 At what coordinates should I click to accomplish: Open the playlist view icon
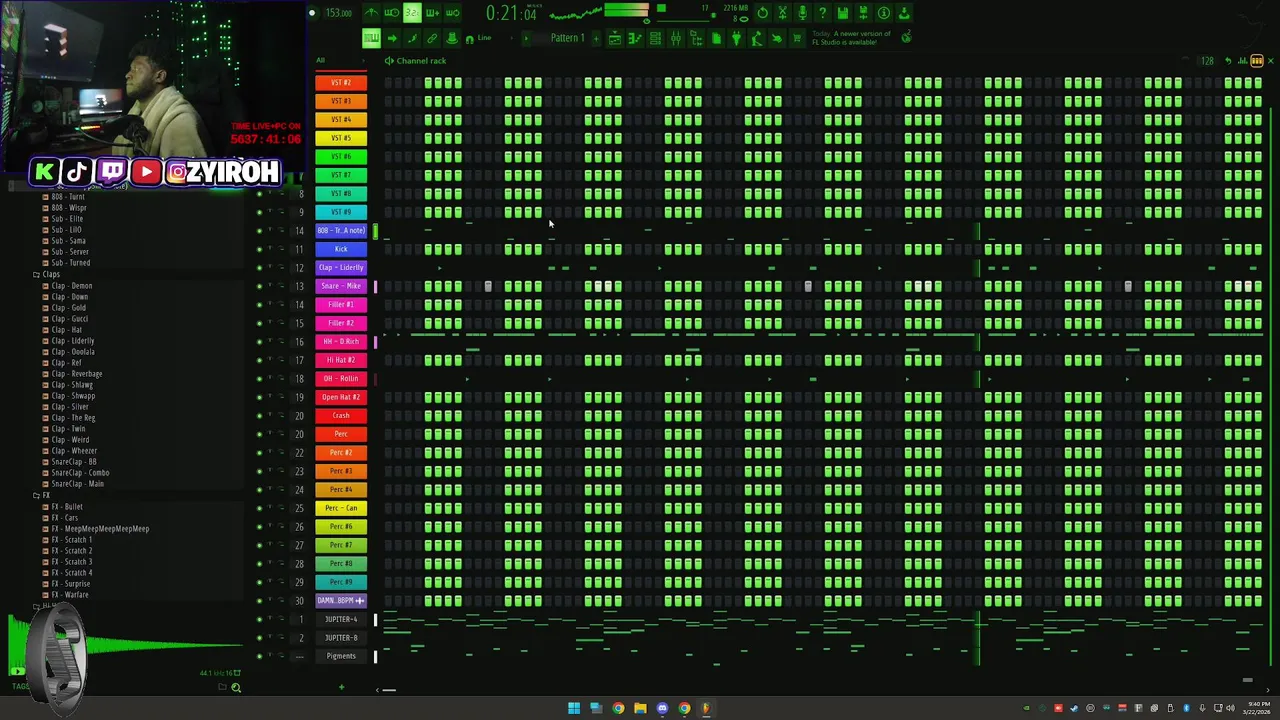[x=615, y=38]
